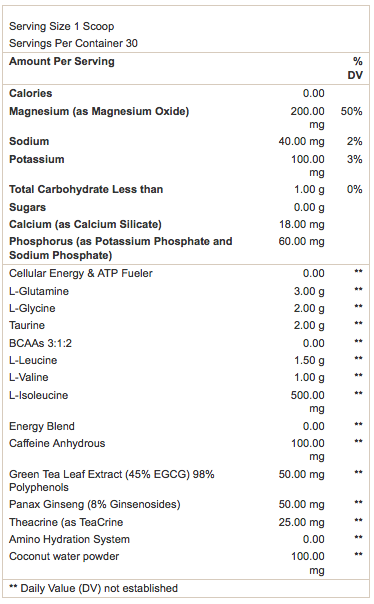Image resolution: width=374 pixels, height=604 pixels.
Task: Click the Theacrine (as TeaCrine row
Action: coord(186,522)
